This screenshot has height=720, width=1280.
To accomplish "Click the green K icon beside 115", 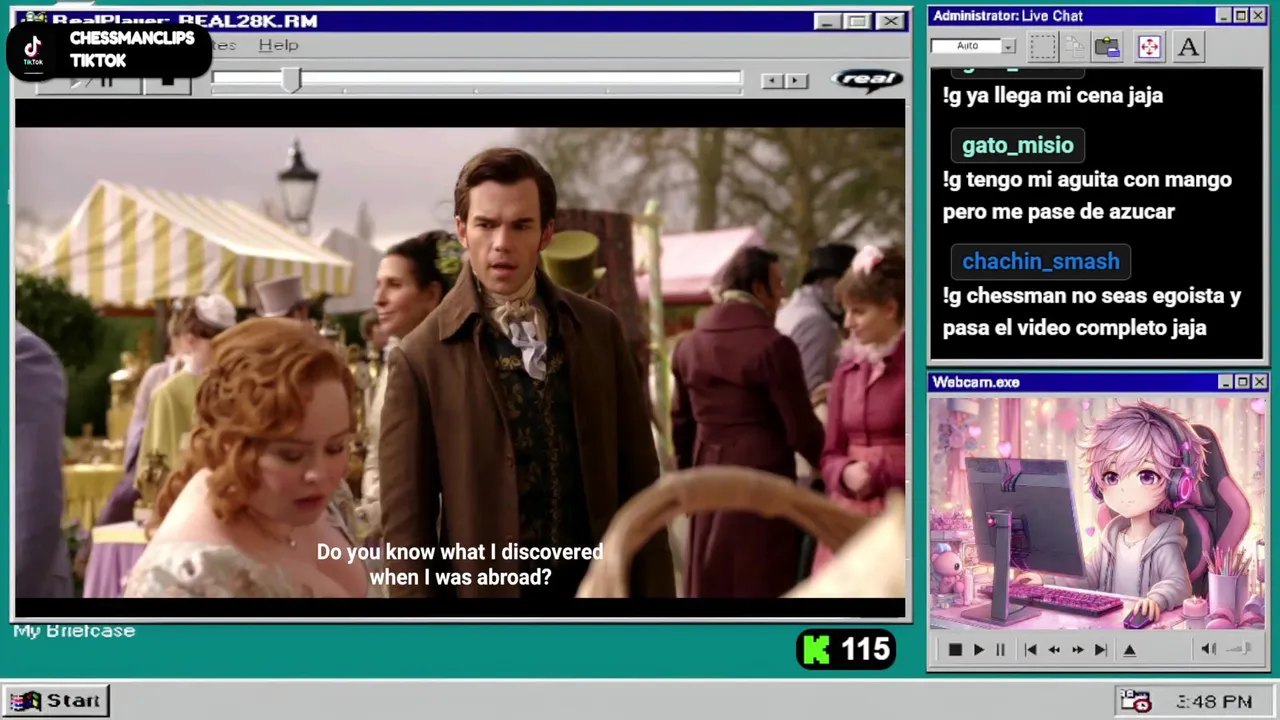I will pyautogui.click(x=817, y=650).
